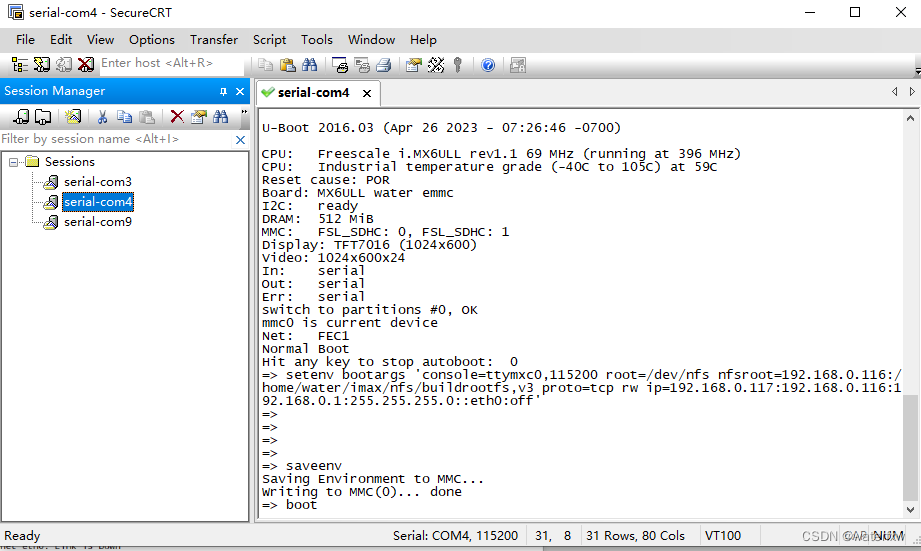The image size is (921, 551).
Task: Switch to the serial-com4 tab
Action: click(x=313, y=93)
